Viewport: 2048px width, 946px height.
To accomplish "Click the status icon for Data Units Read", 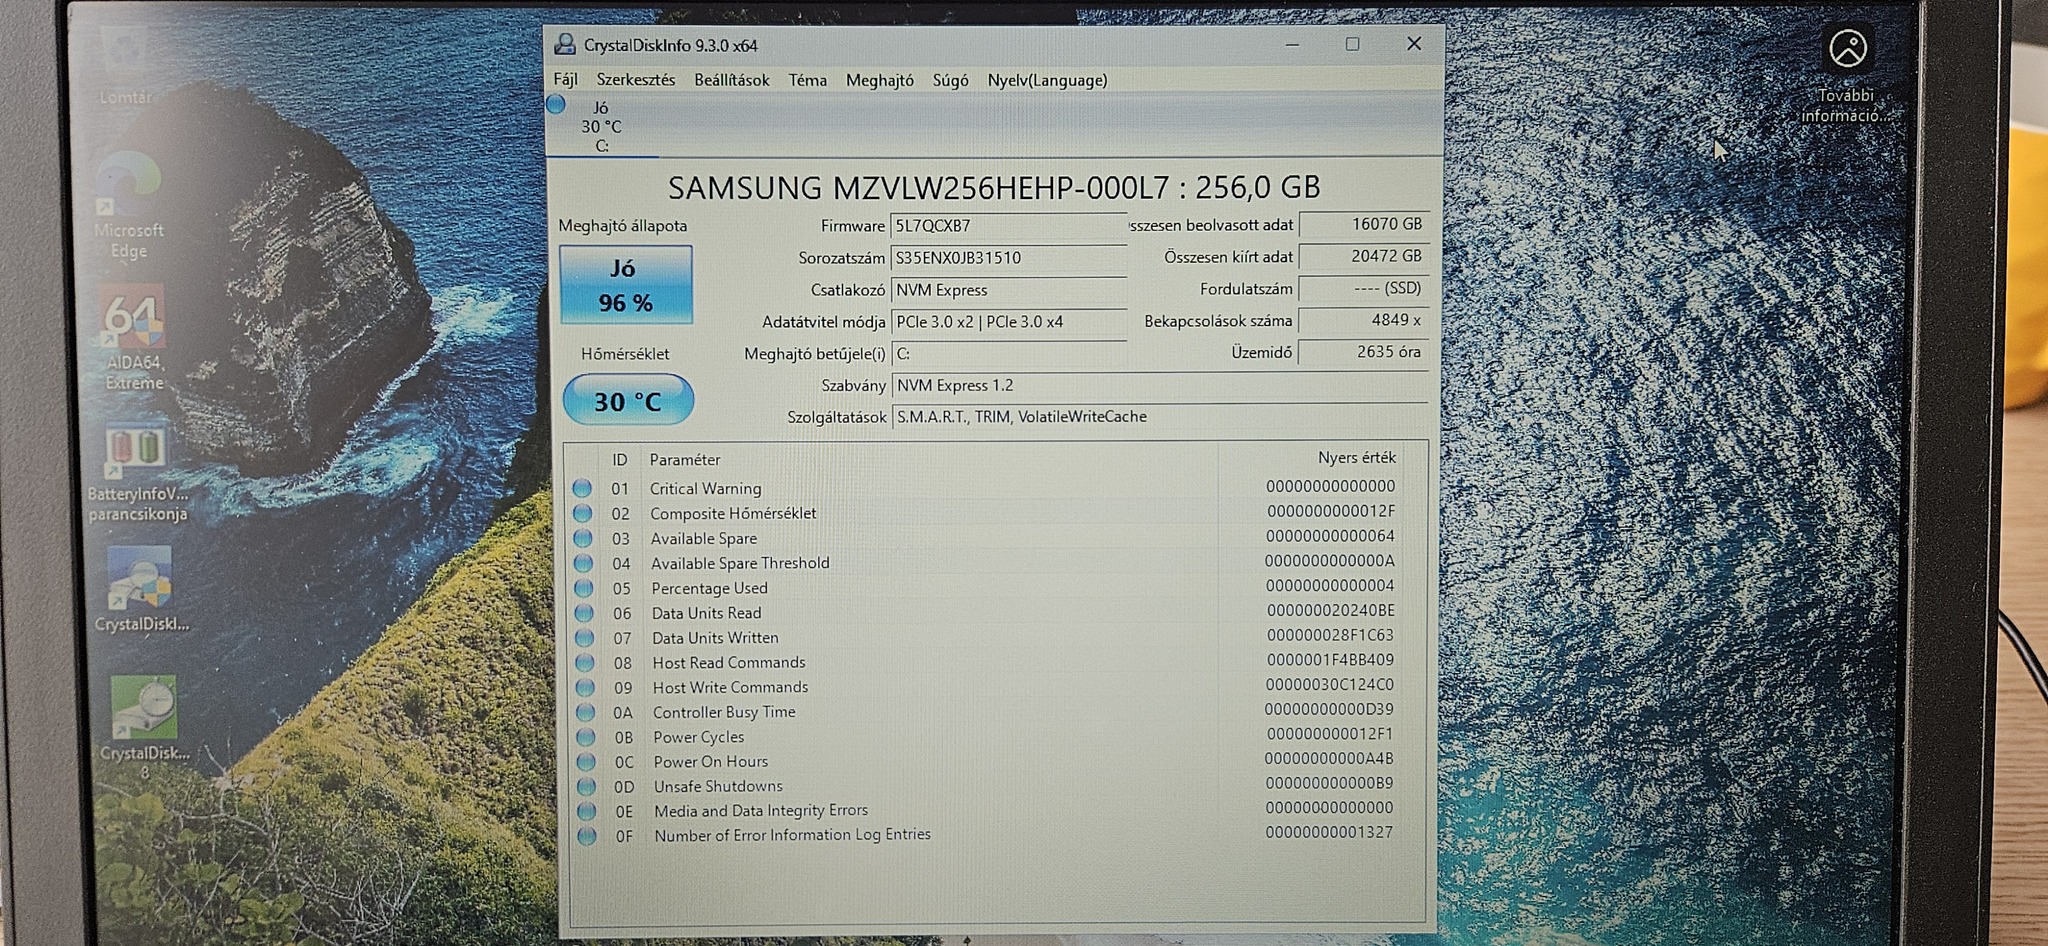I will (x=584, y=613).
